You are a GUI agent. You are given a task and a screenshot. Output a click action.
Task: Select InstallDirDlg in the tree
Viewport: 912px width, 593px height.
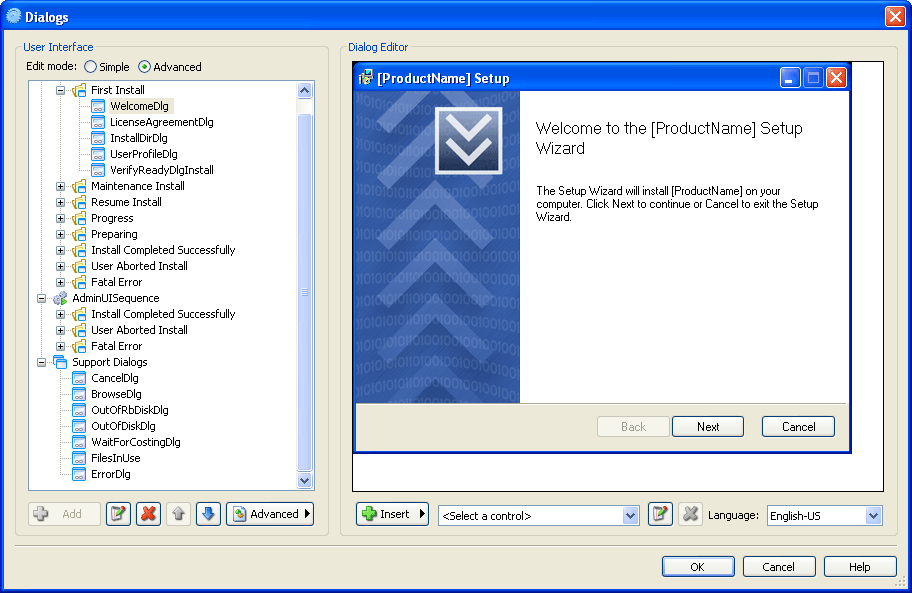pyautogui.click(x=139, y=138)
